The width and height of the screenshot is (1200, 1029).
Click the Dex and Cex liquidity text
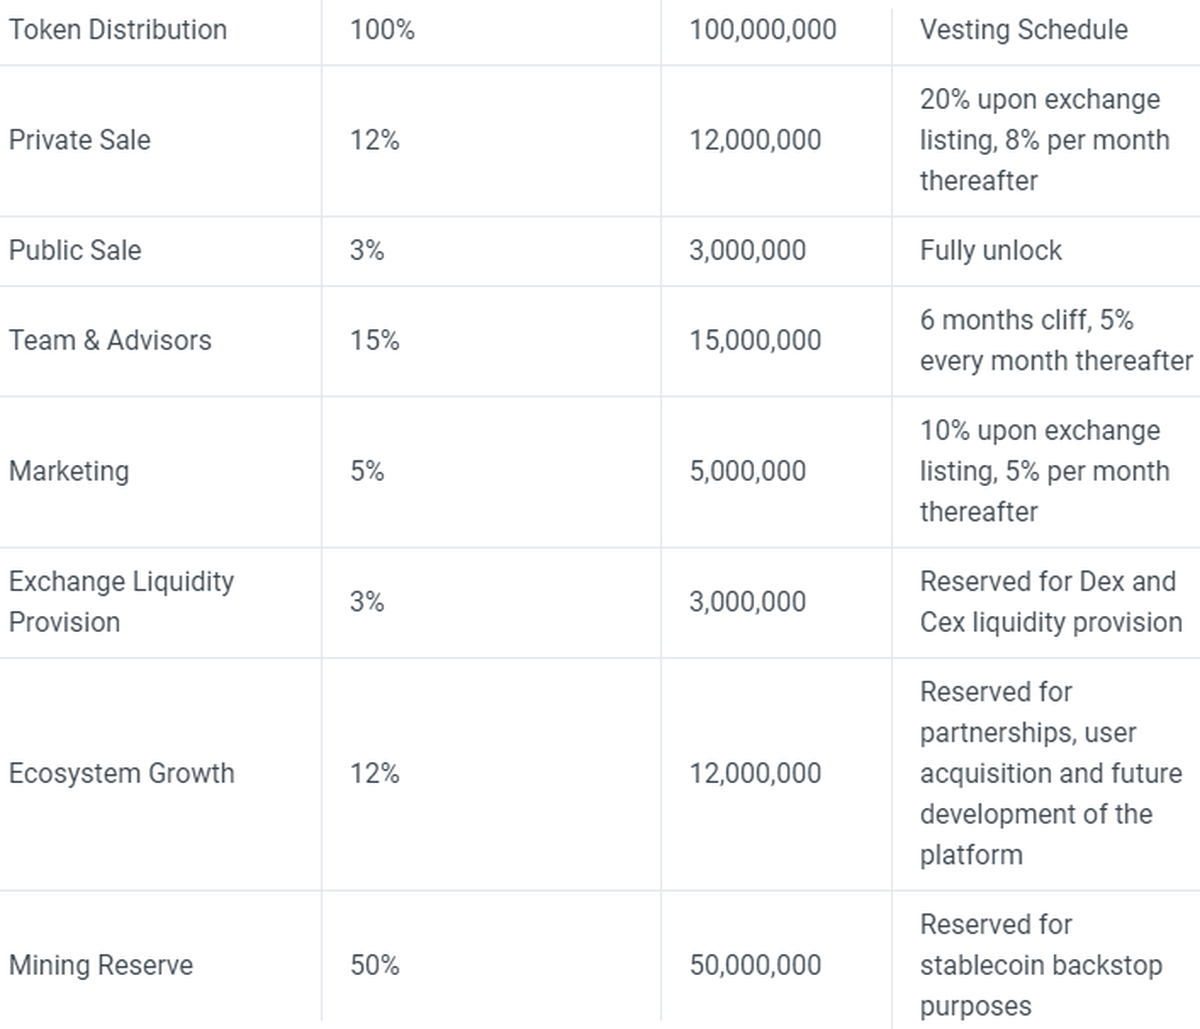[x=1050, y=601]
